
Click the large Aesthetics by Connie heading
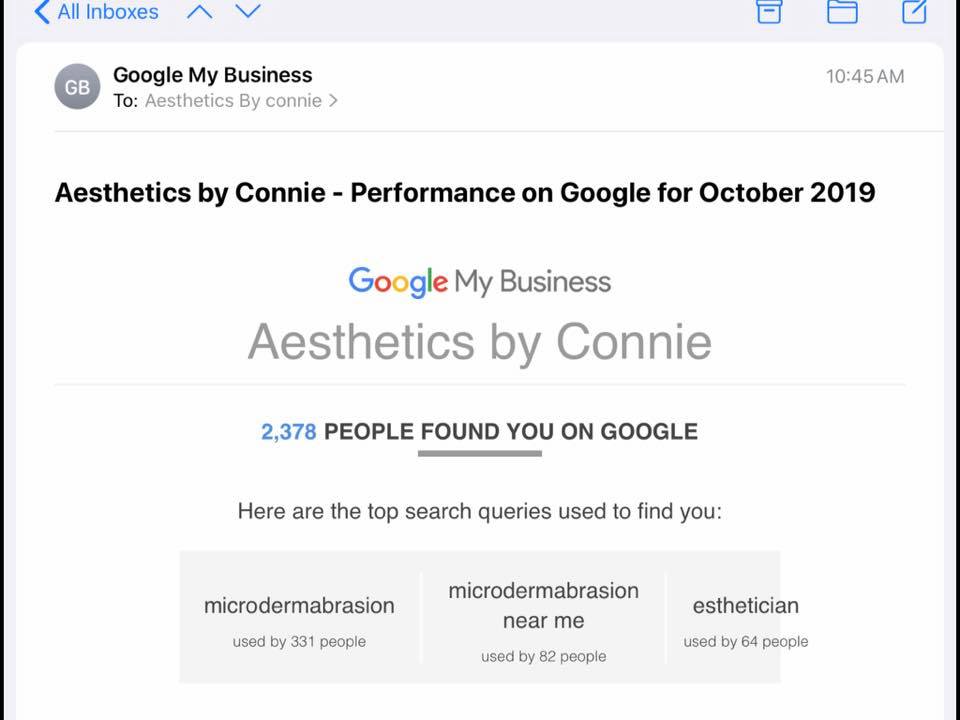pos(480,342)
